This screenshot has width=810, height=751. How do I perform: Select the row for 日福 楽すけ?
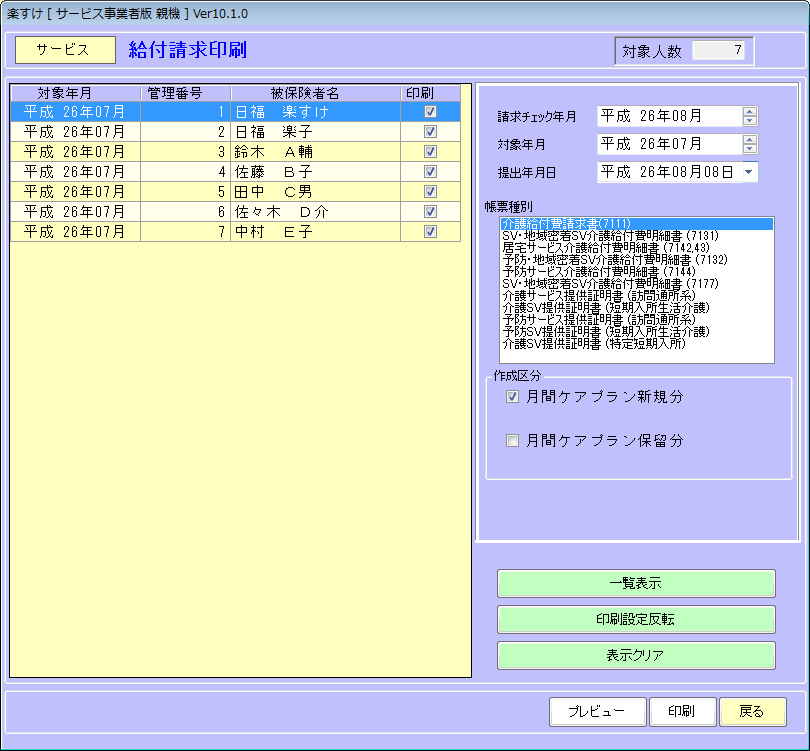click(236, 112)
